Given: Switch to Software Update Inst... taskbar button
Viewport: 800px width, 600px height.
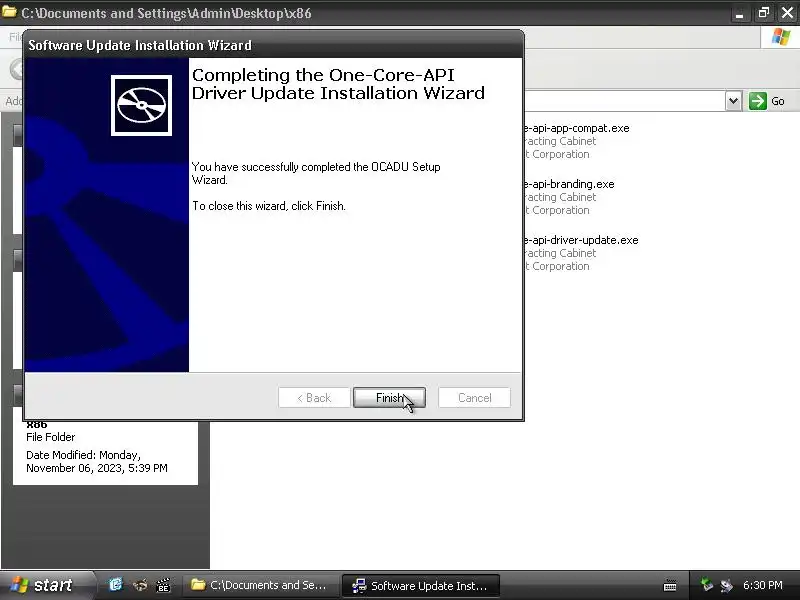Looking at the screenshot, I should point(420,585).
